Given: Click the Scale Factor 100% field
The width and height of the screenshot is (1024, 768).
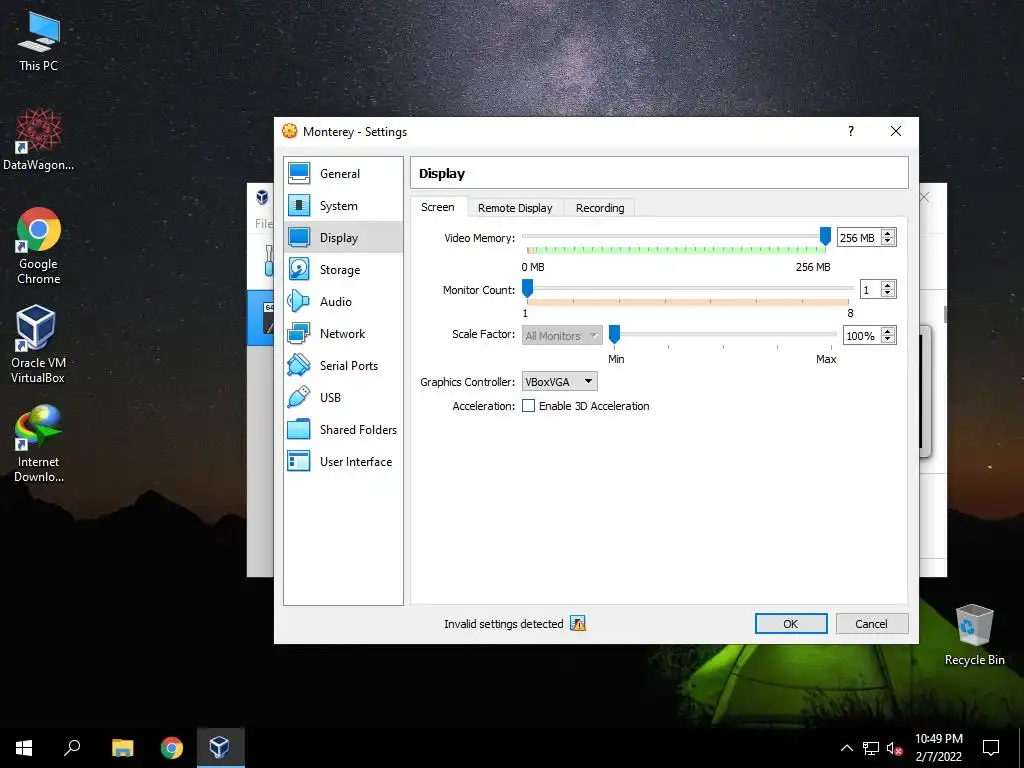Looking at the screenshot, I should pos(861,336).
